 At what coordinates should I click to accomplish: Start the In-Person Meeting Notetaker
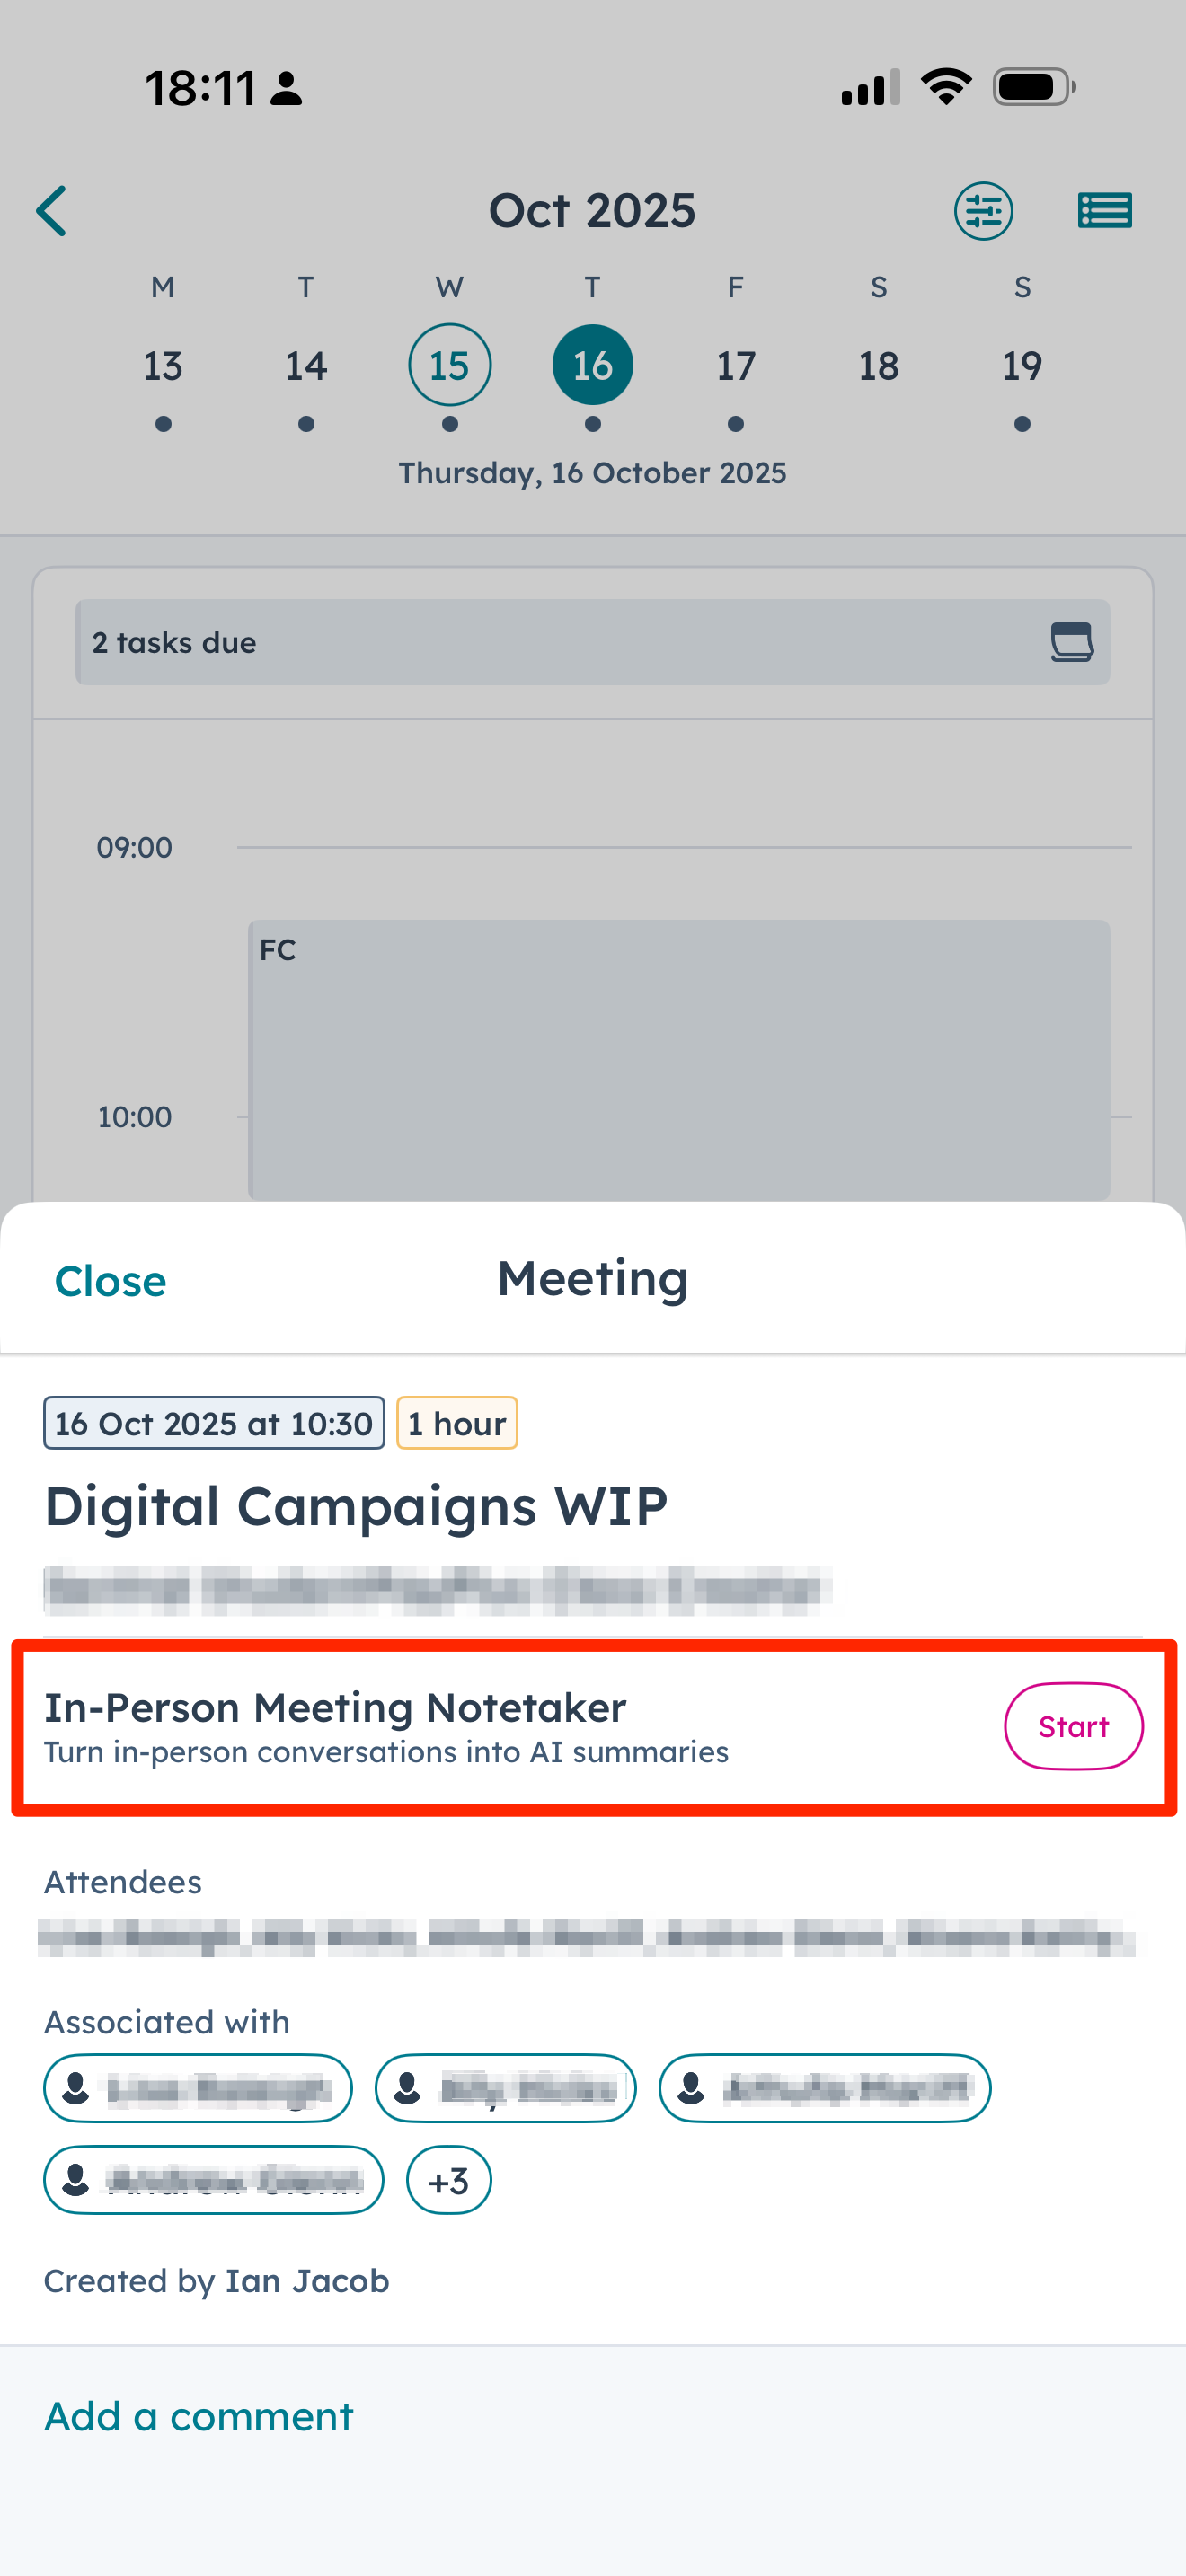pyautogui.click(x=1073, y=1727)
